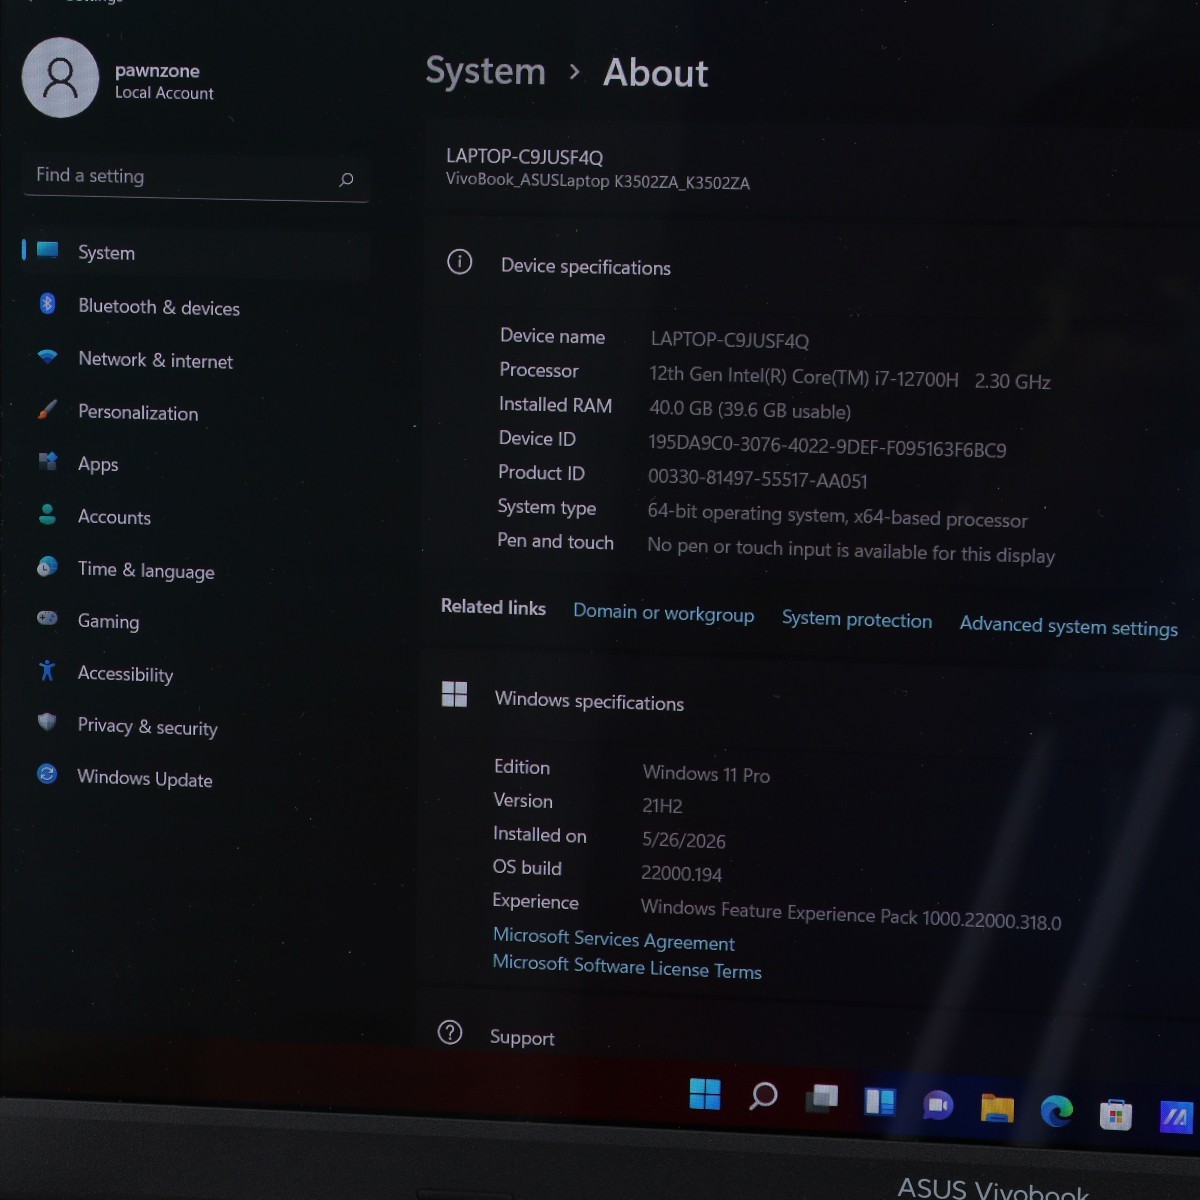Go to Privacy & security section
This screenshot has height=1200, width=1200.
[147, 727]
